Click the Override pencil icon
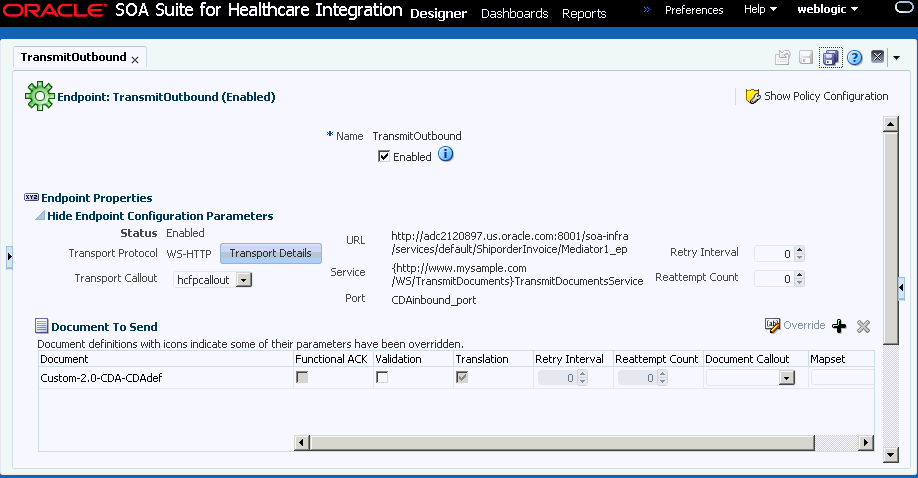 coord(772,326)
